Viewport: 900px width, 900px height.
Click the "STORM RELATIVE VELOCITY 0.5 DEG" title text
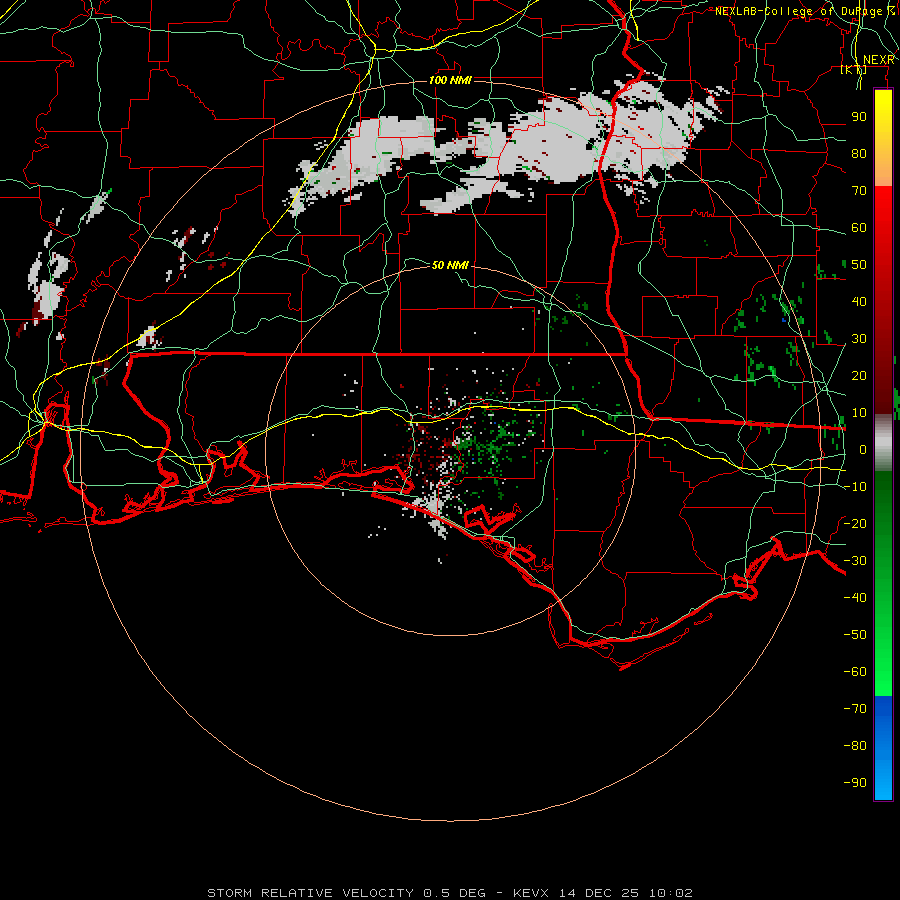346,893
